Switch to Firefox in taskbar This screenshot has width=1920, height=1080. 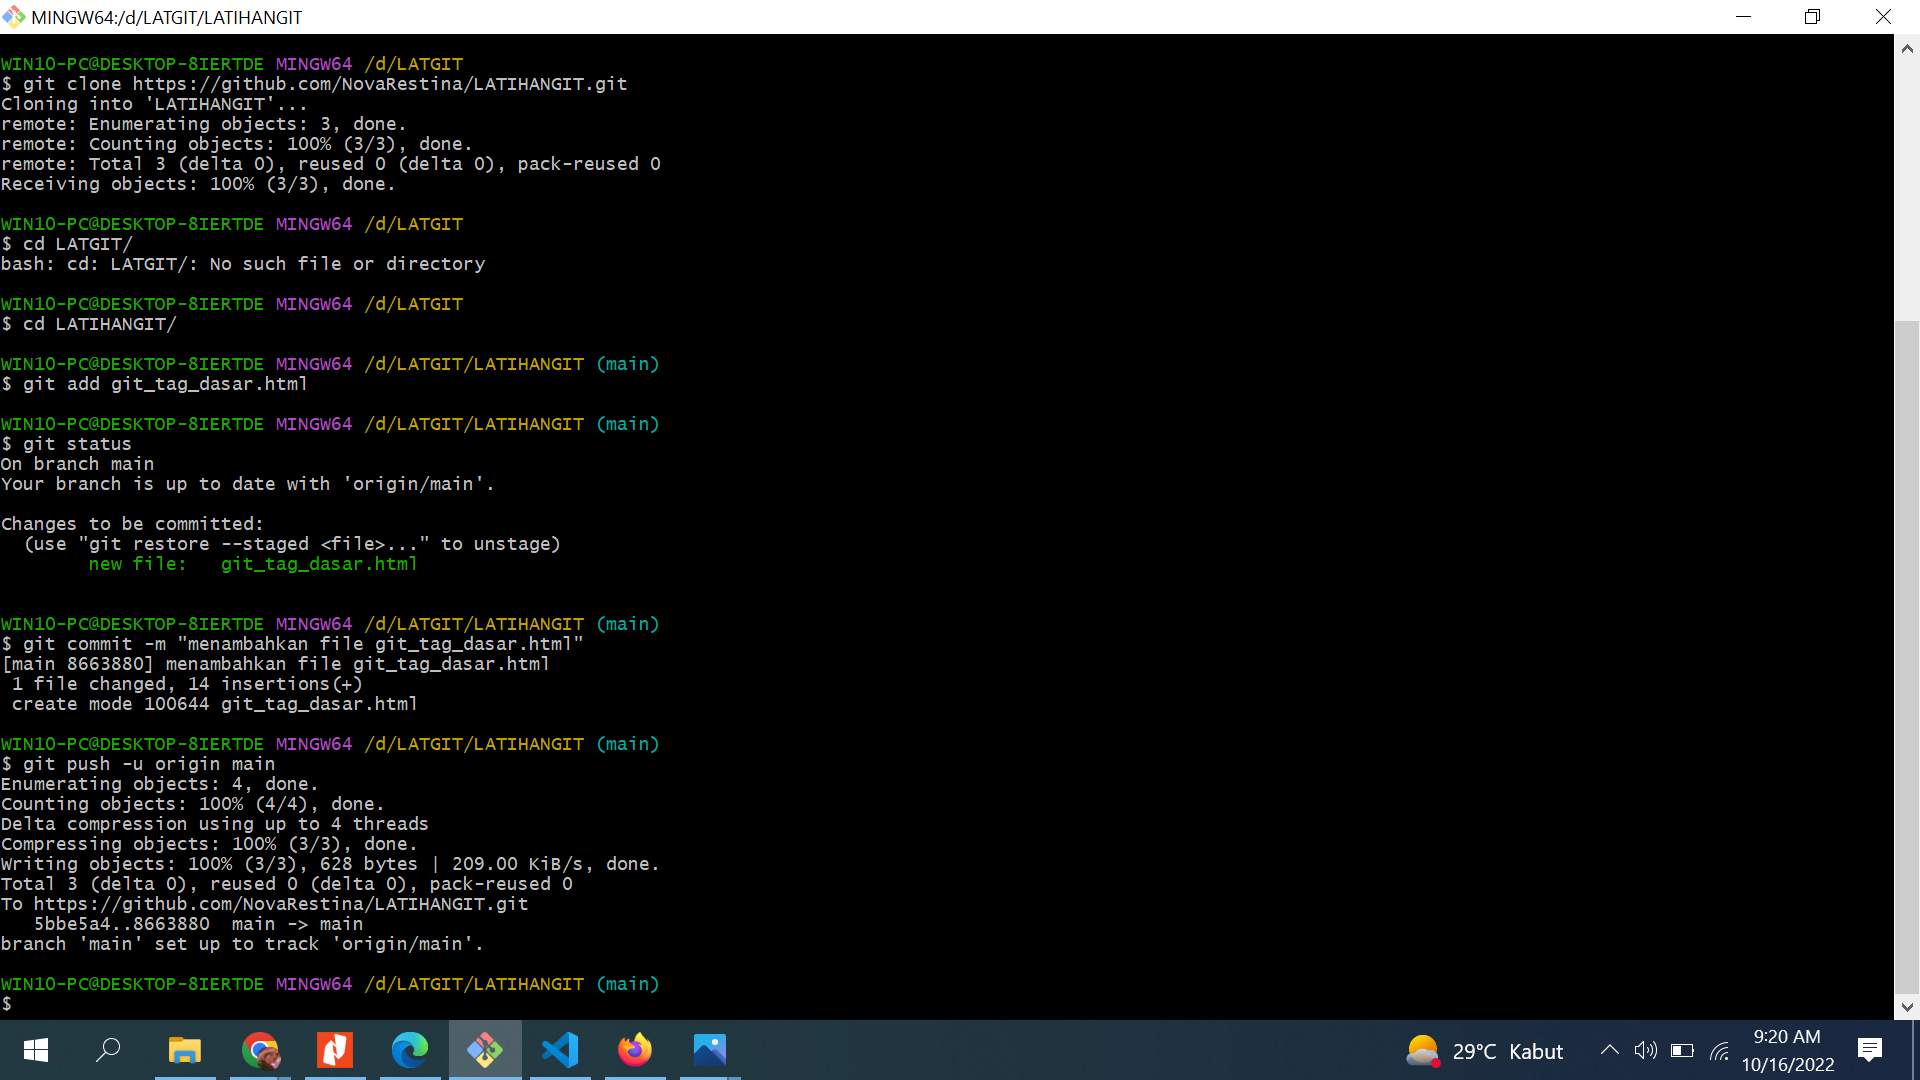635,1050
